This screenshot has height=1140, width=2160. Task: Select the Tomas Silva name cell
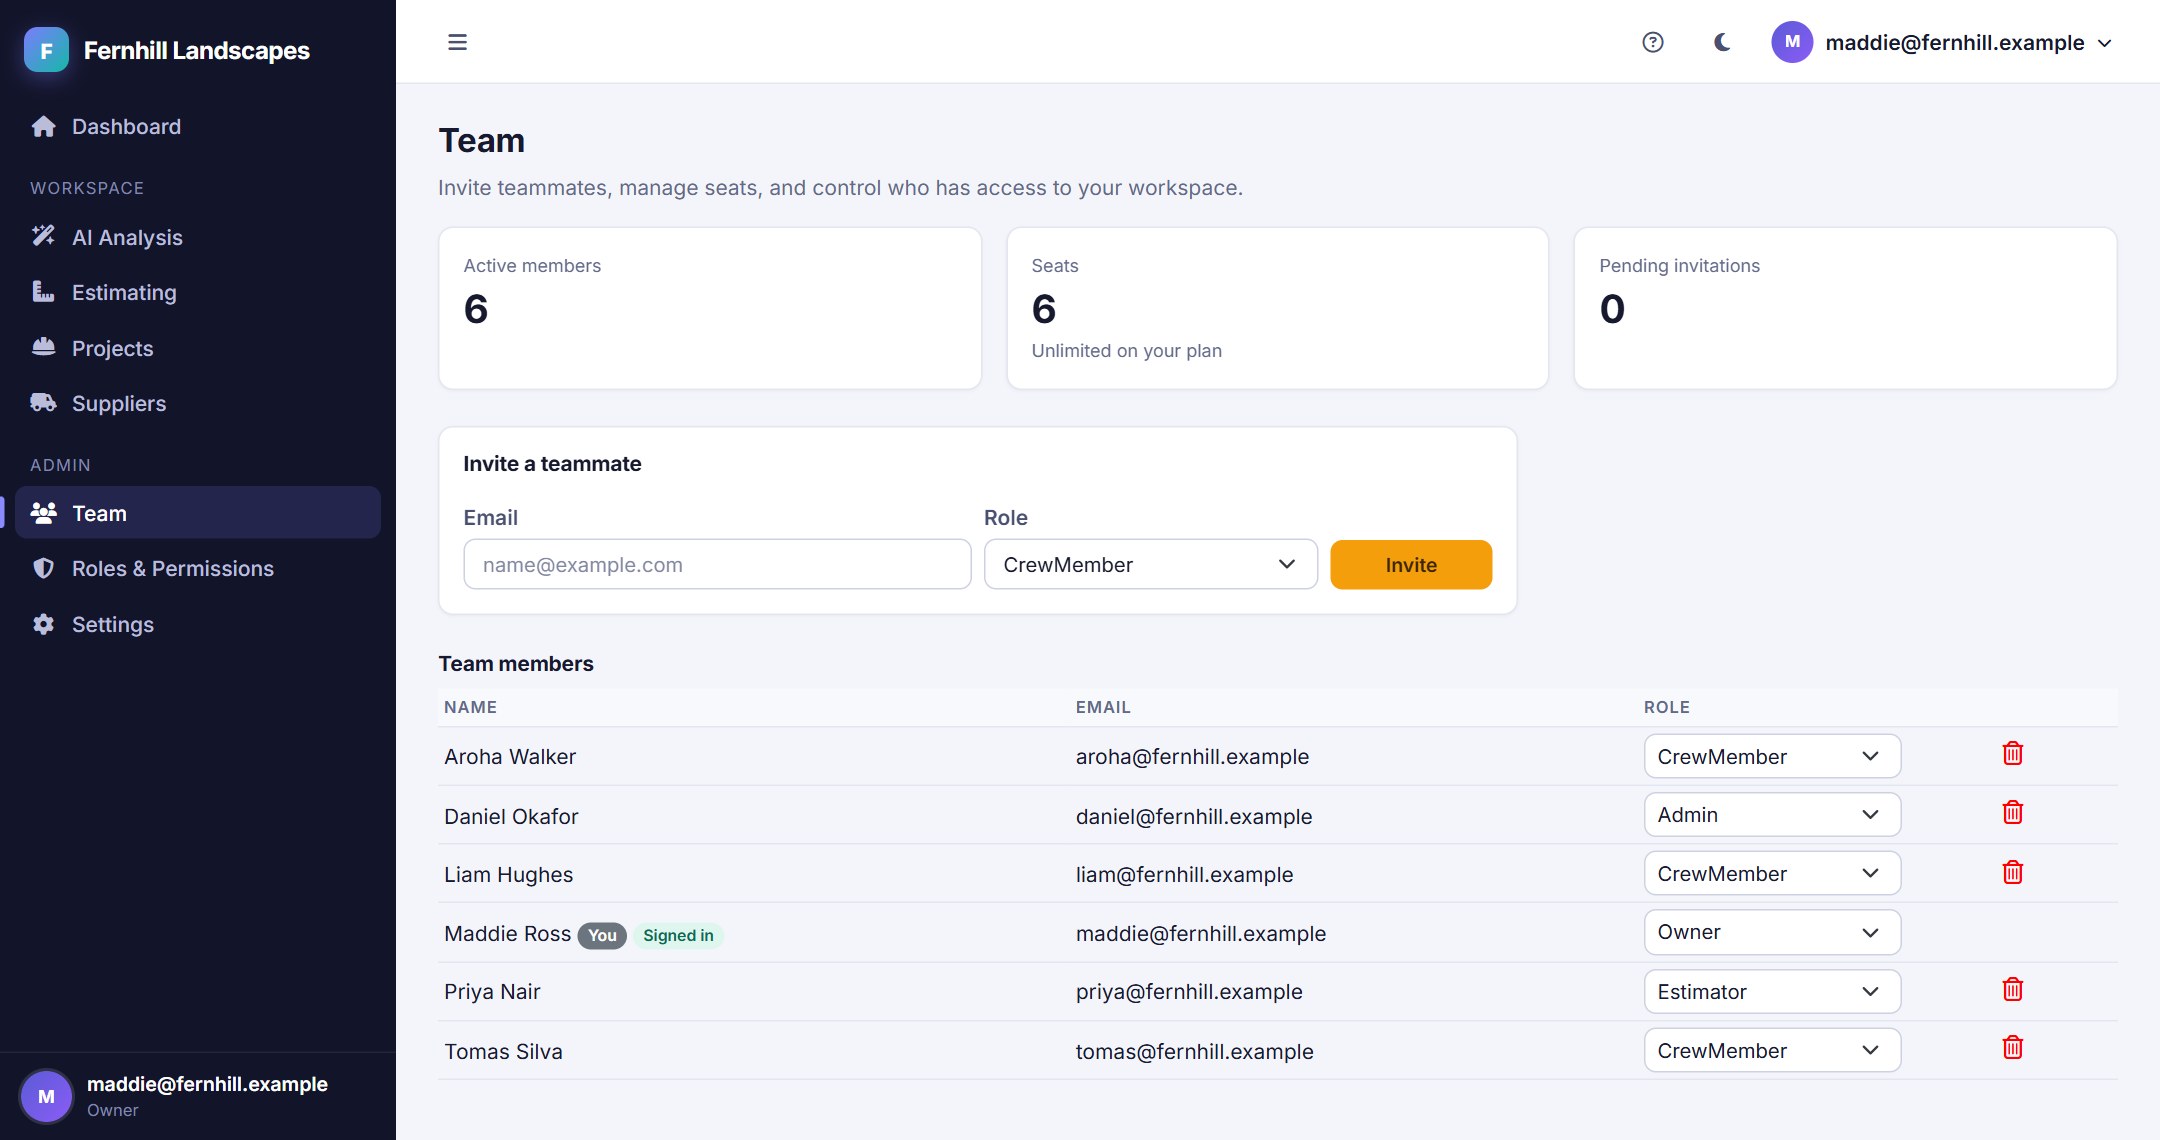click(503, 1052)
